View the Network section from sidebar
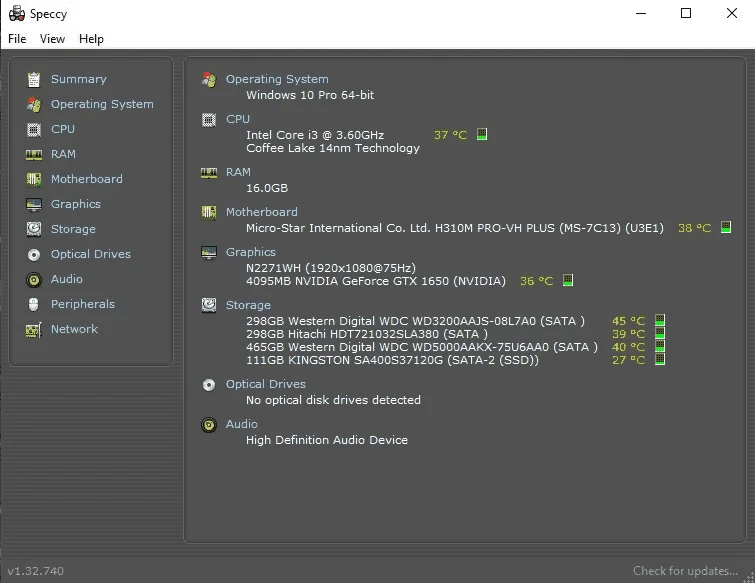 [74, 330]
